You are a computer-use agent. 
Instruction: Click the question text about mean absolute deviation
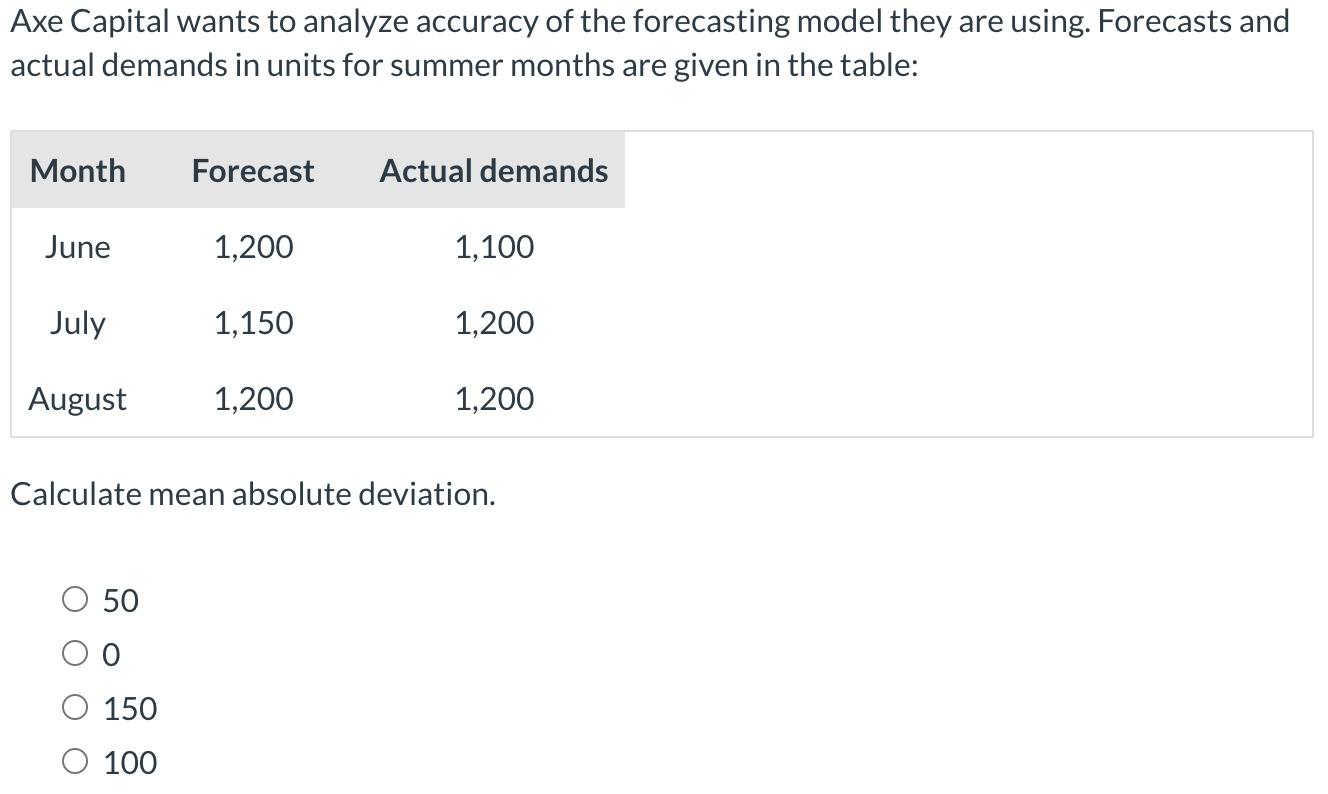[x=252, y=493]
